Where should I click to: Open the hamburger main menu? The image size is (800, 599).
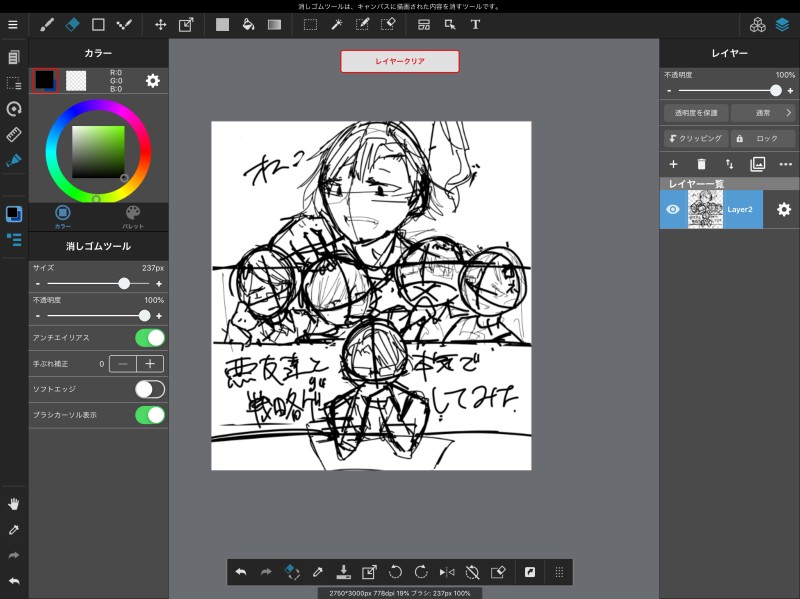[13, 24]
